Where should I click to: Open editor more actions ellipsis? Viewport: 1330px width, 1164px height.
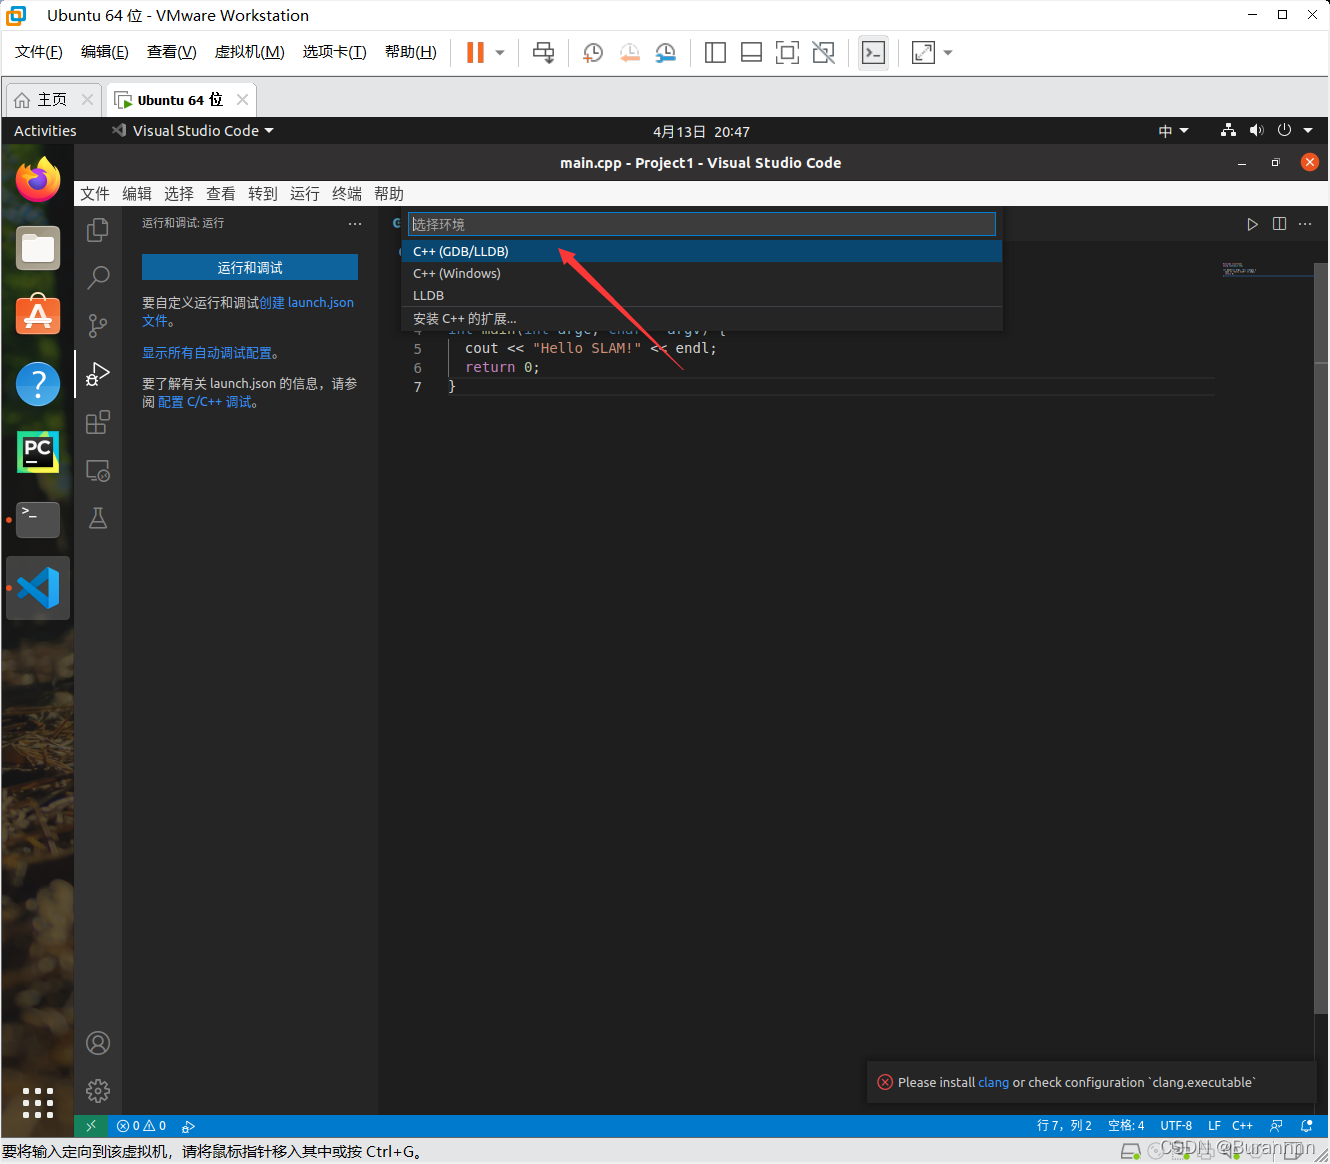coord(1305,224)
